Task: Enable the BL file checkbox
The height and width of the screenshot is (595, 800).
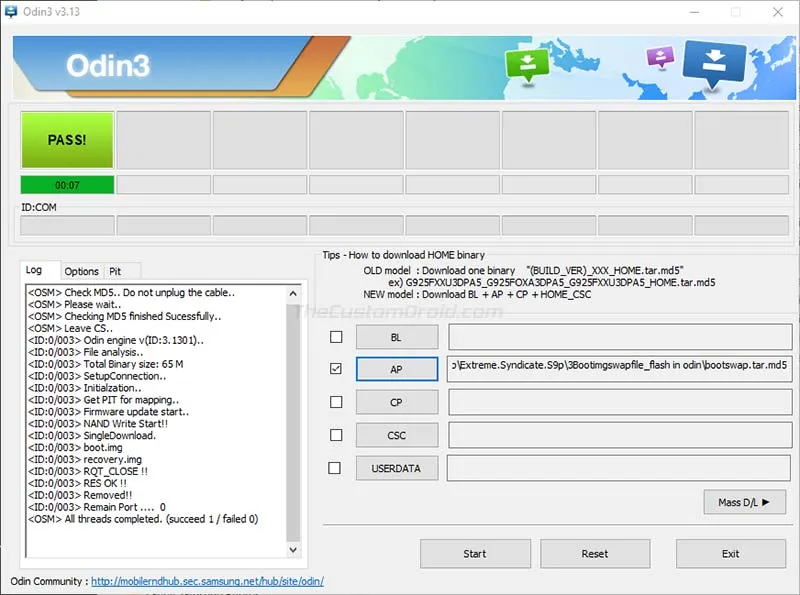Action: tap(336, 337)
